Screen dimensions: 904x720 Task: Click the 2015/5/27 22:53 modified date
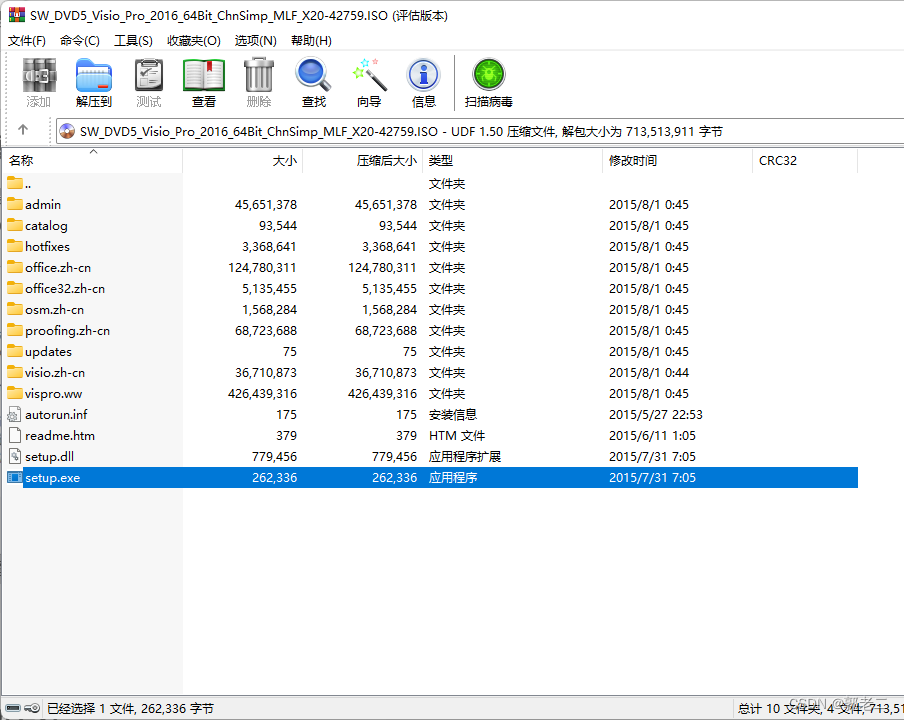coord(656,414)
